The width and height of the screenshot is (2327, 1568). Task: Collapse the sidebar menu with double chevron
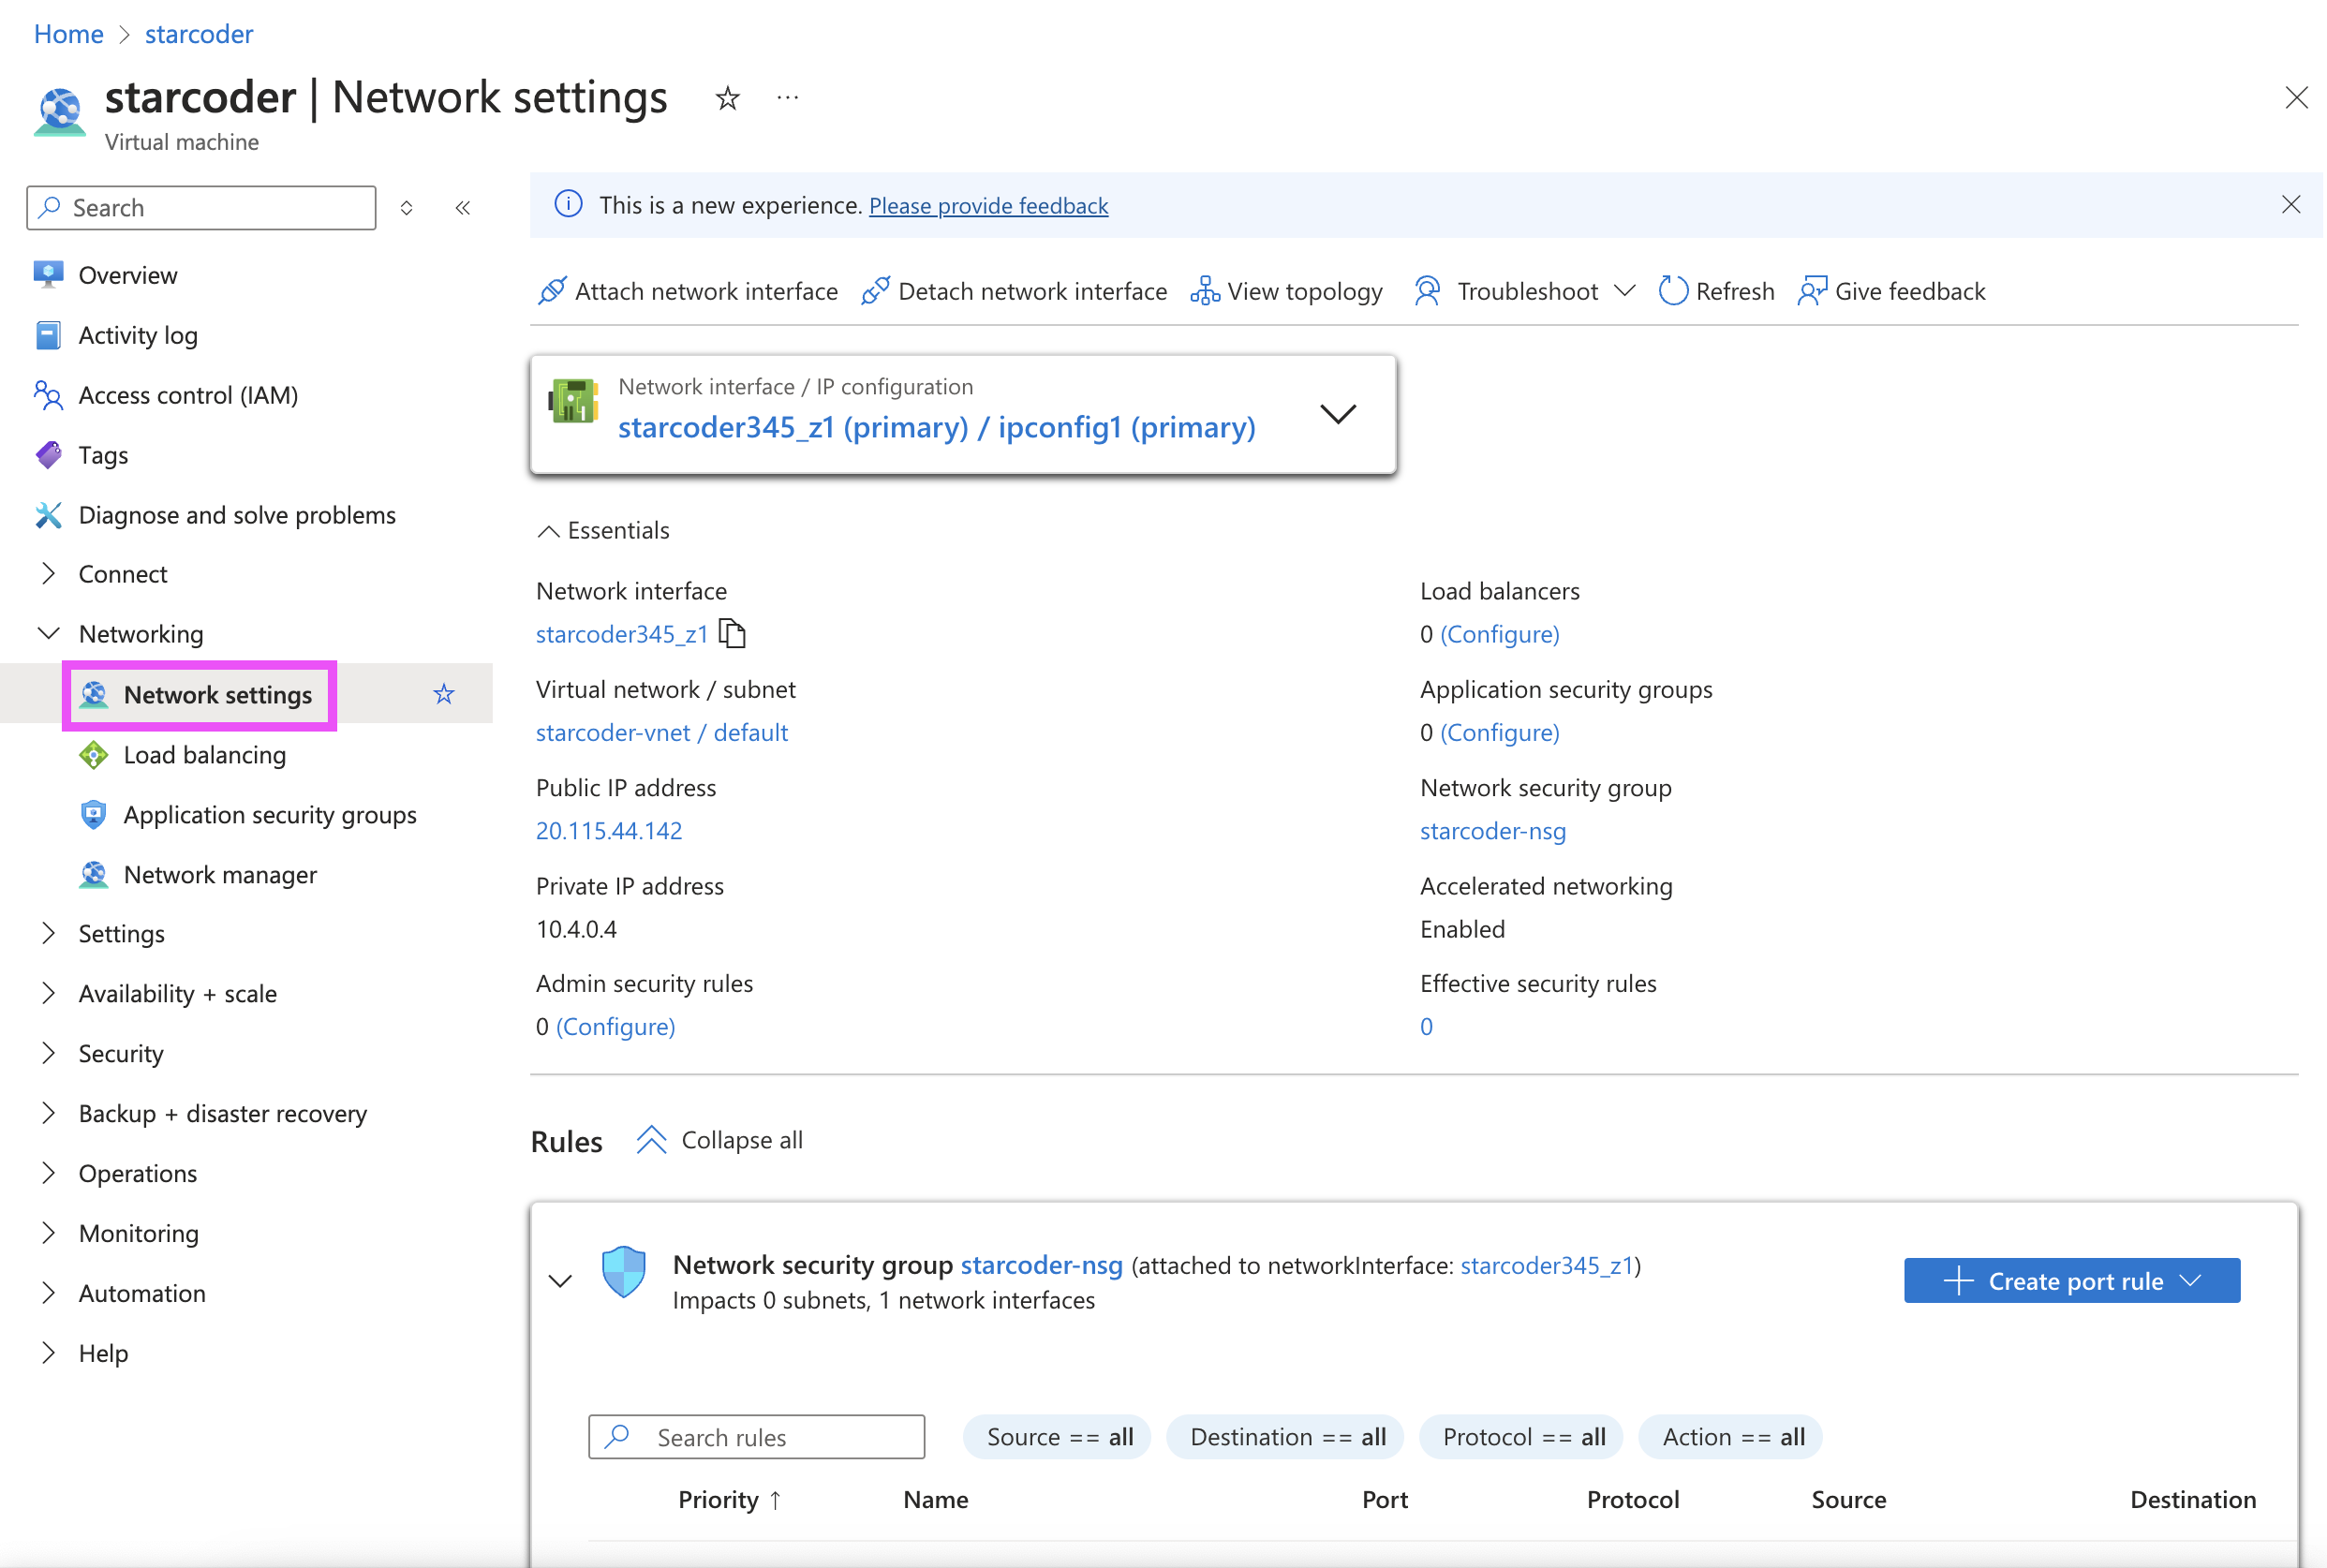(463, 208)
